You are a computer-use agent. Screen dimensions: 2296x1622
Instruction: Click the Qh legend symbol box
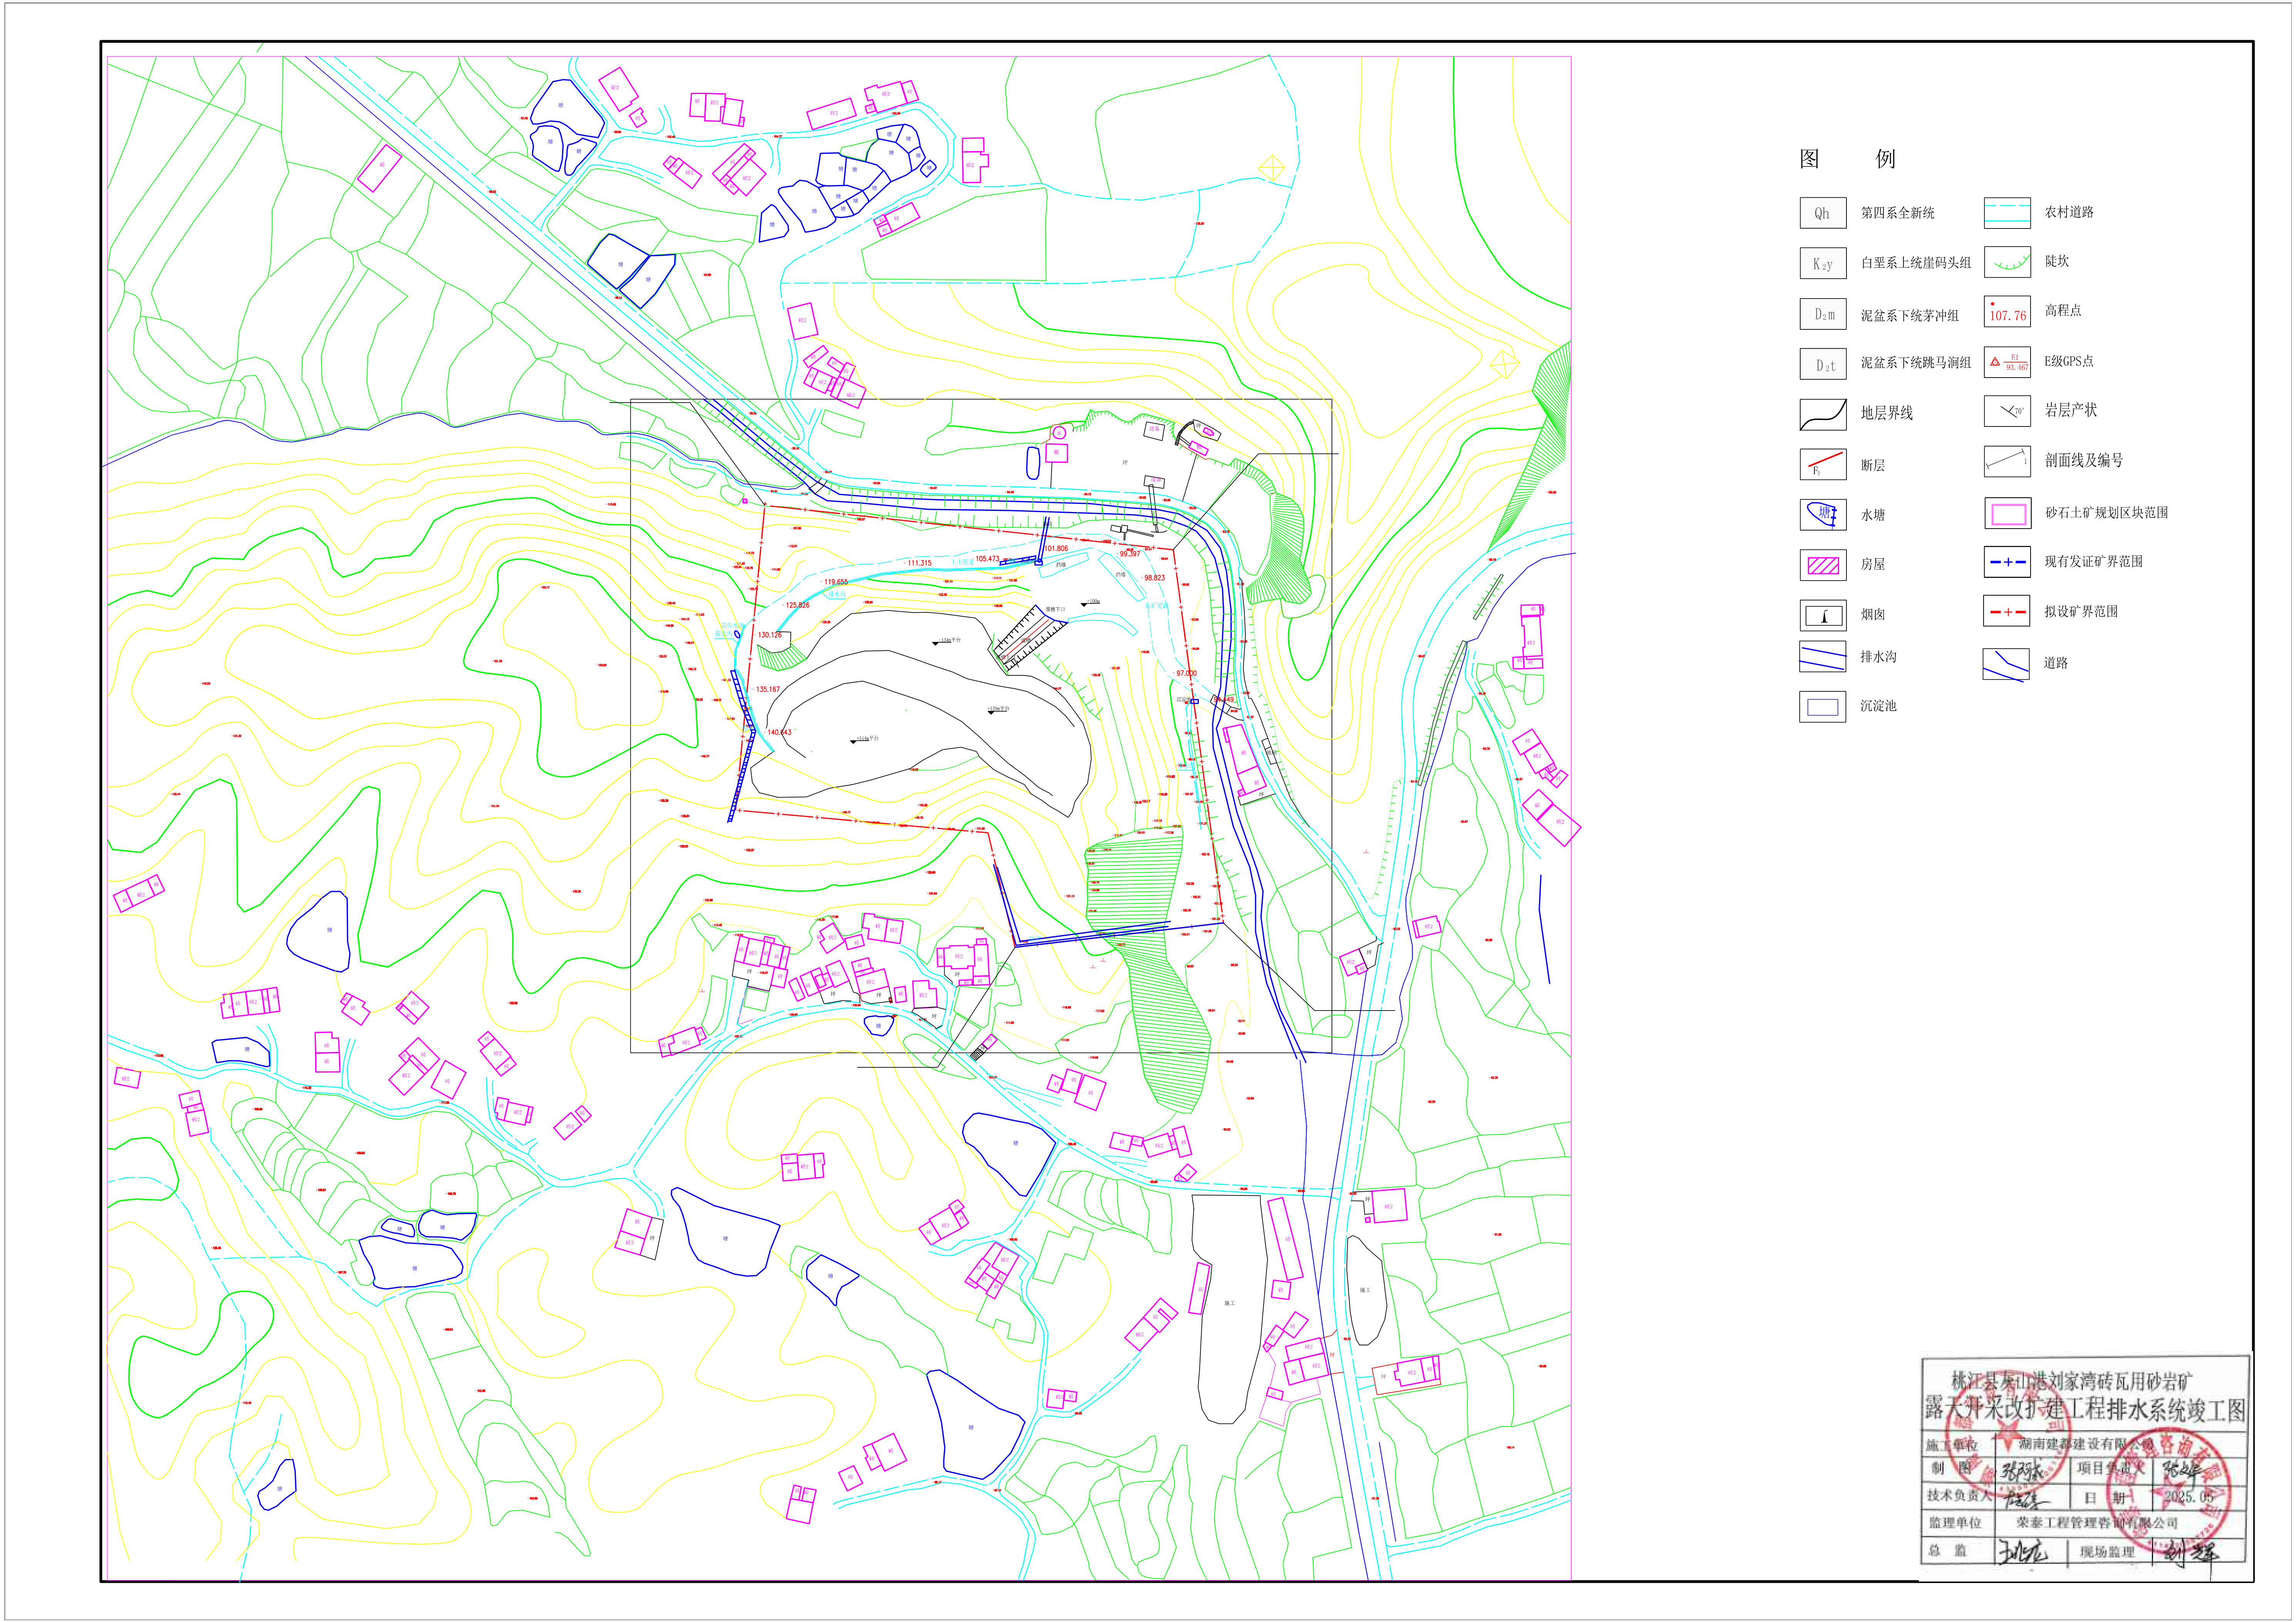(x=1822, y=213)
